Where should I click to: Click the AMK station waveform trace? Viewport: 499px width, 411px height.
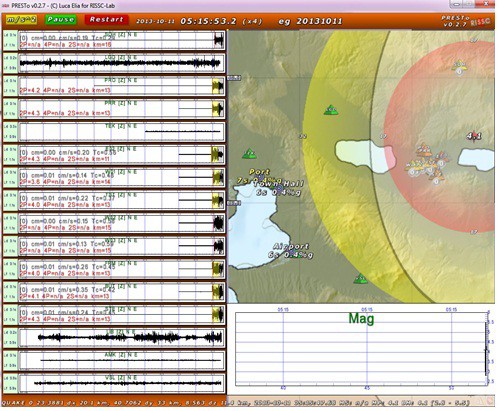[x=121, y=360]
